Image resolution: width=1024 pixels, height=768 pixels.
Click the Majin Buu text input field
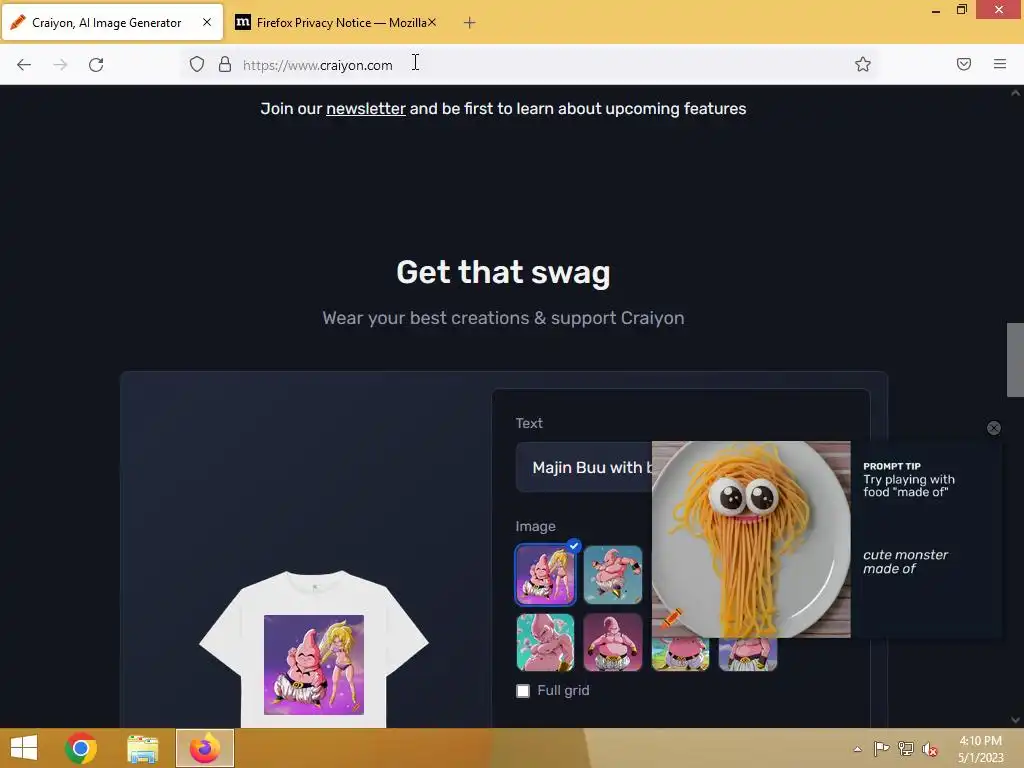584,468
